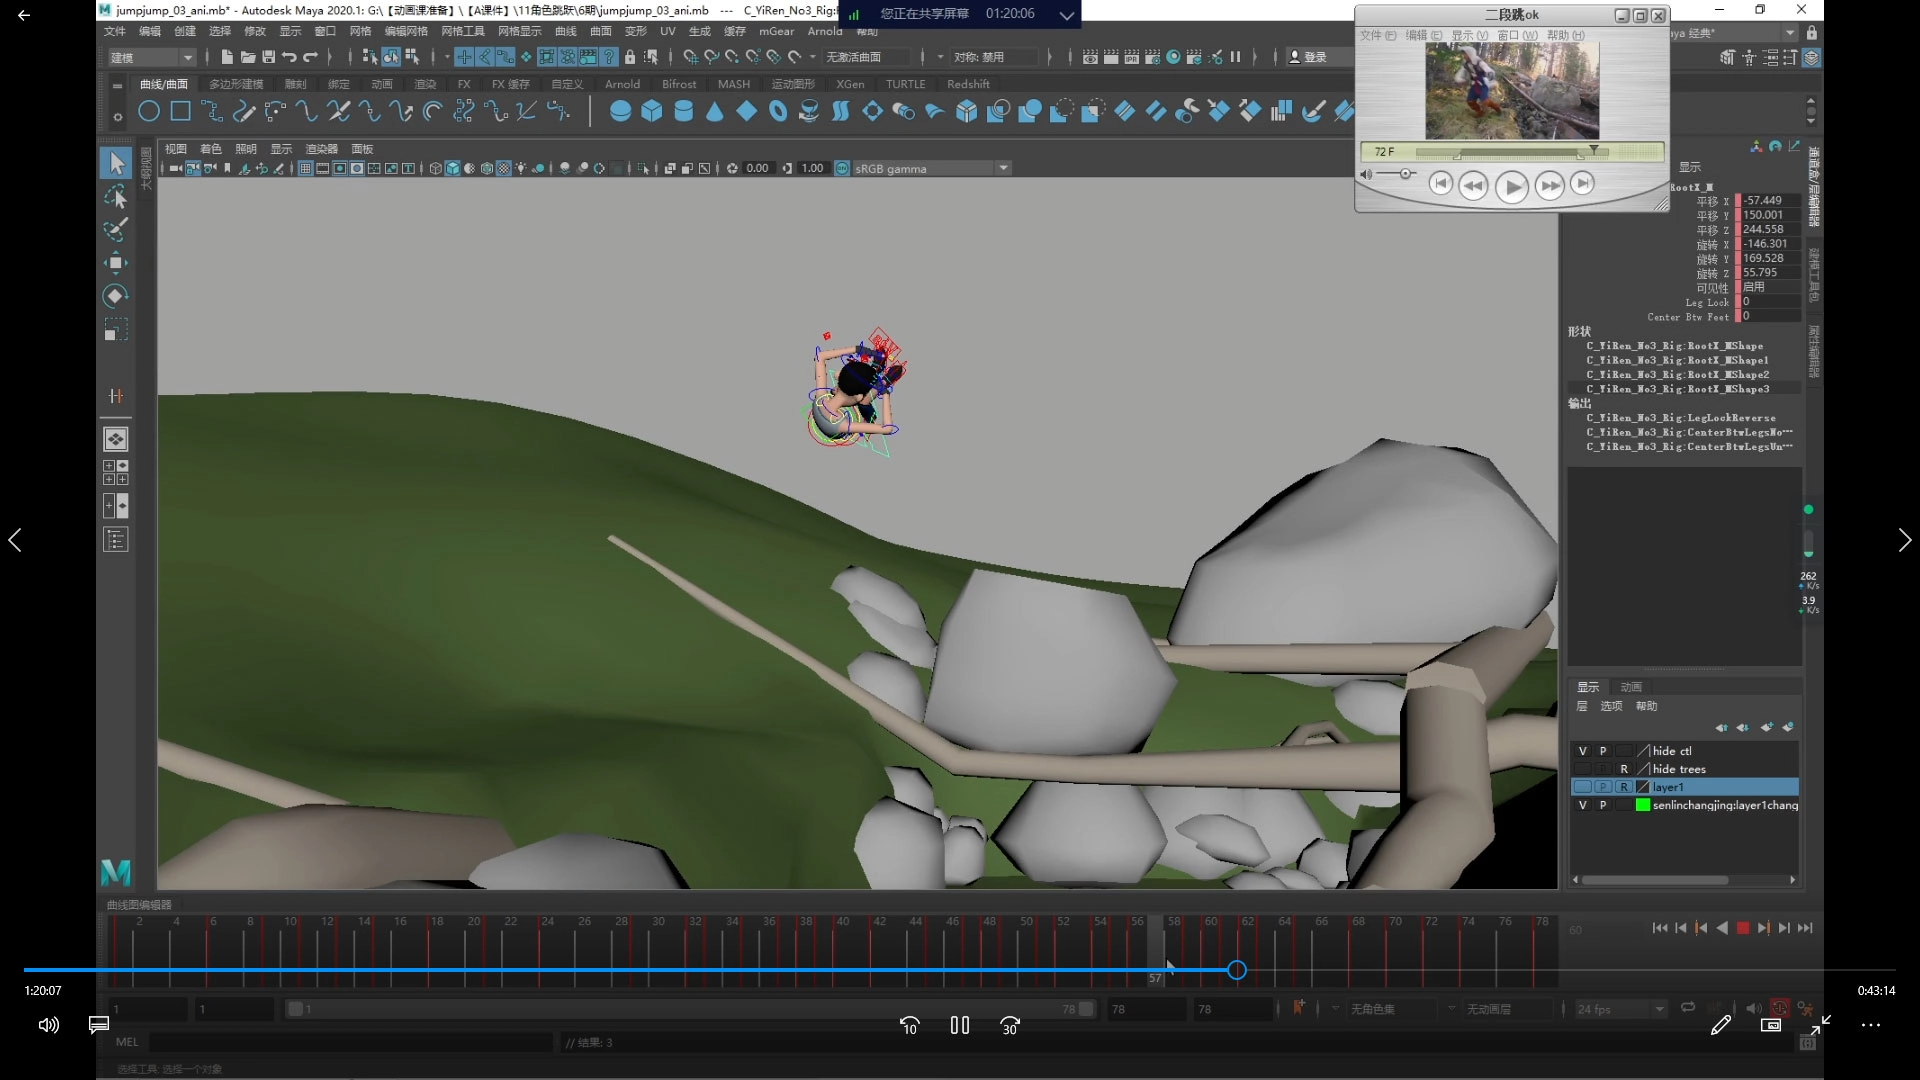Select the Move tool in left toolbox
Image resolution: width=1920 pixels, height=1080 pixels.
[115, 263]
